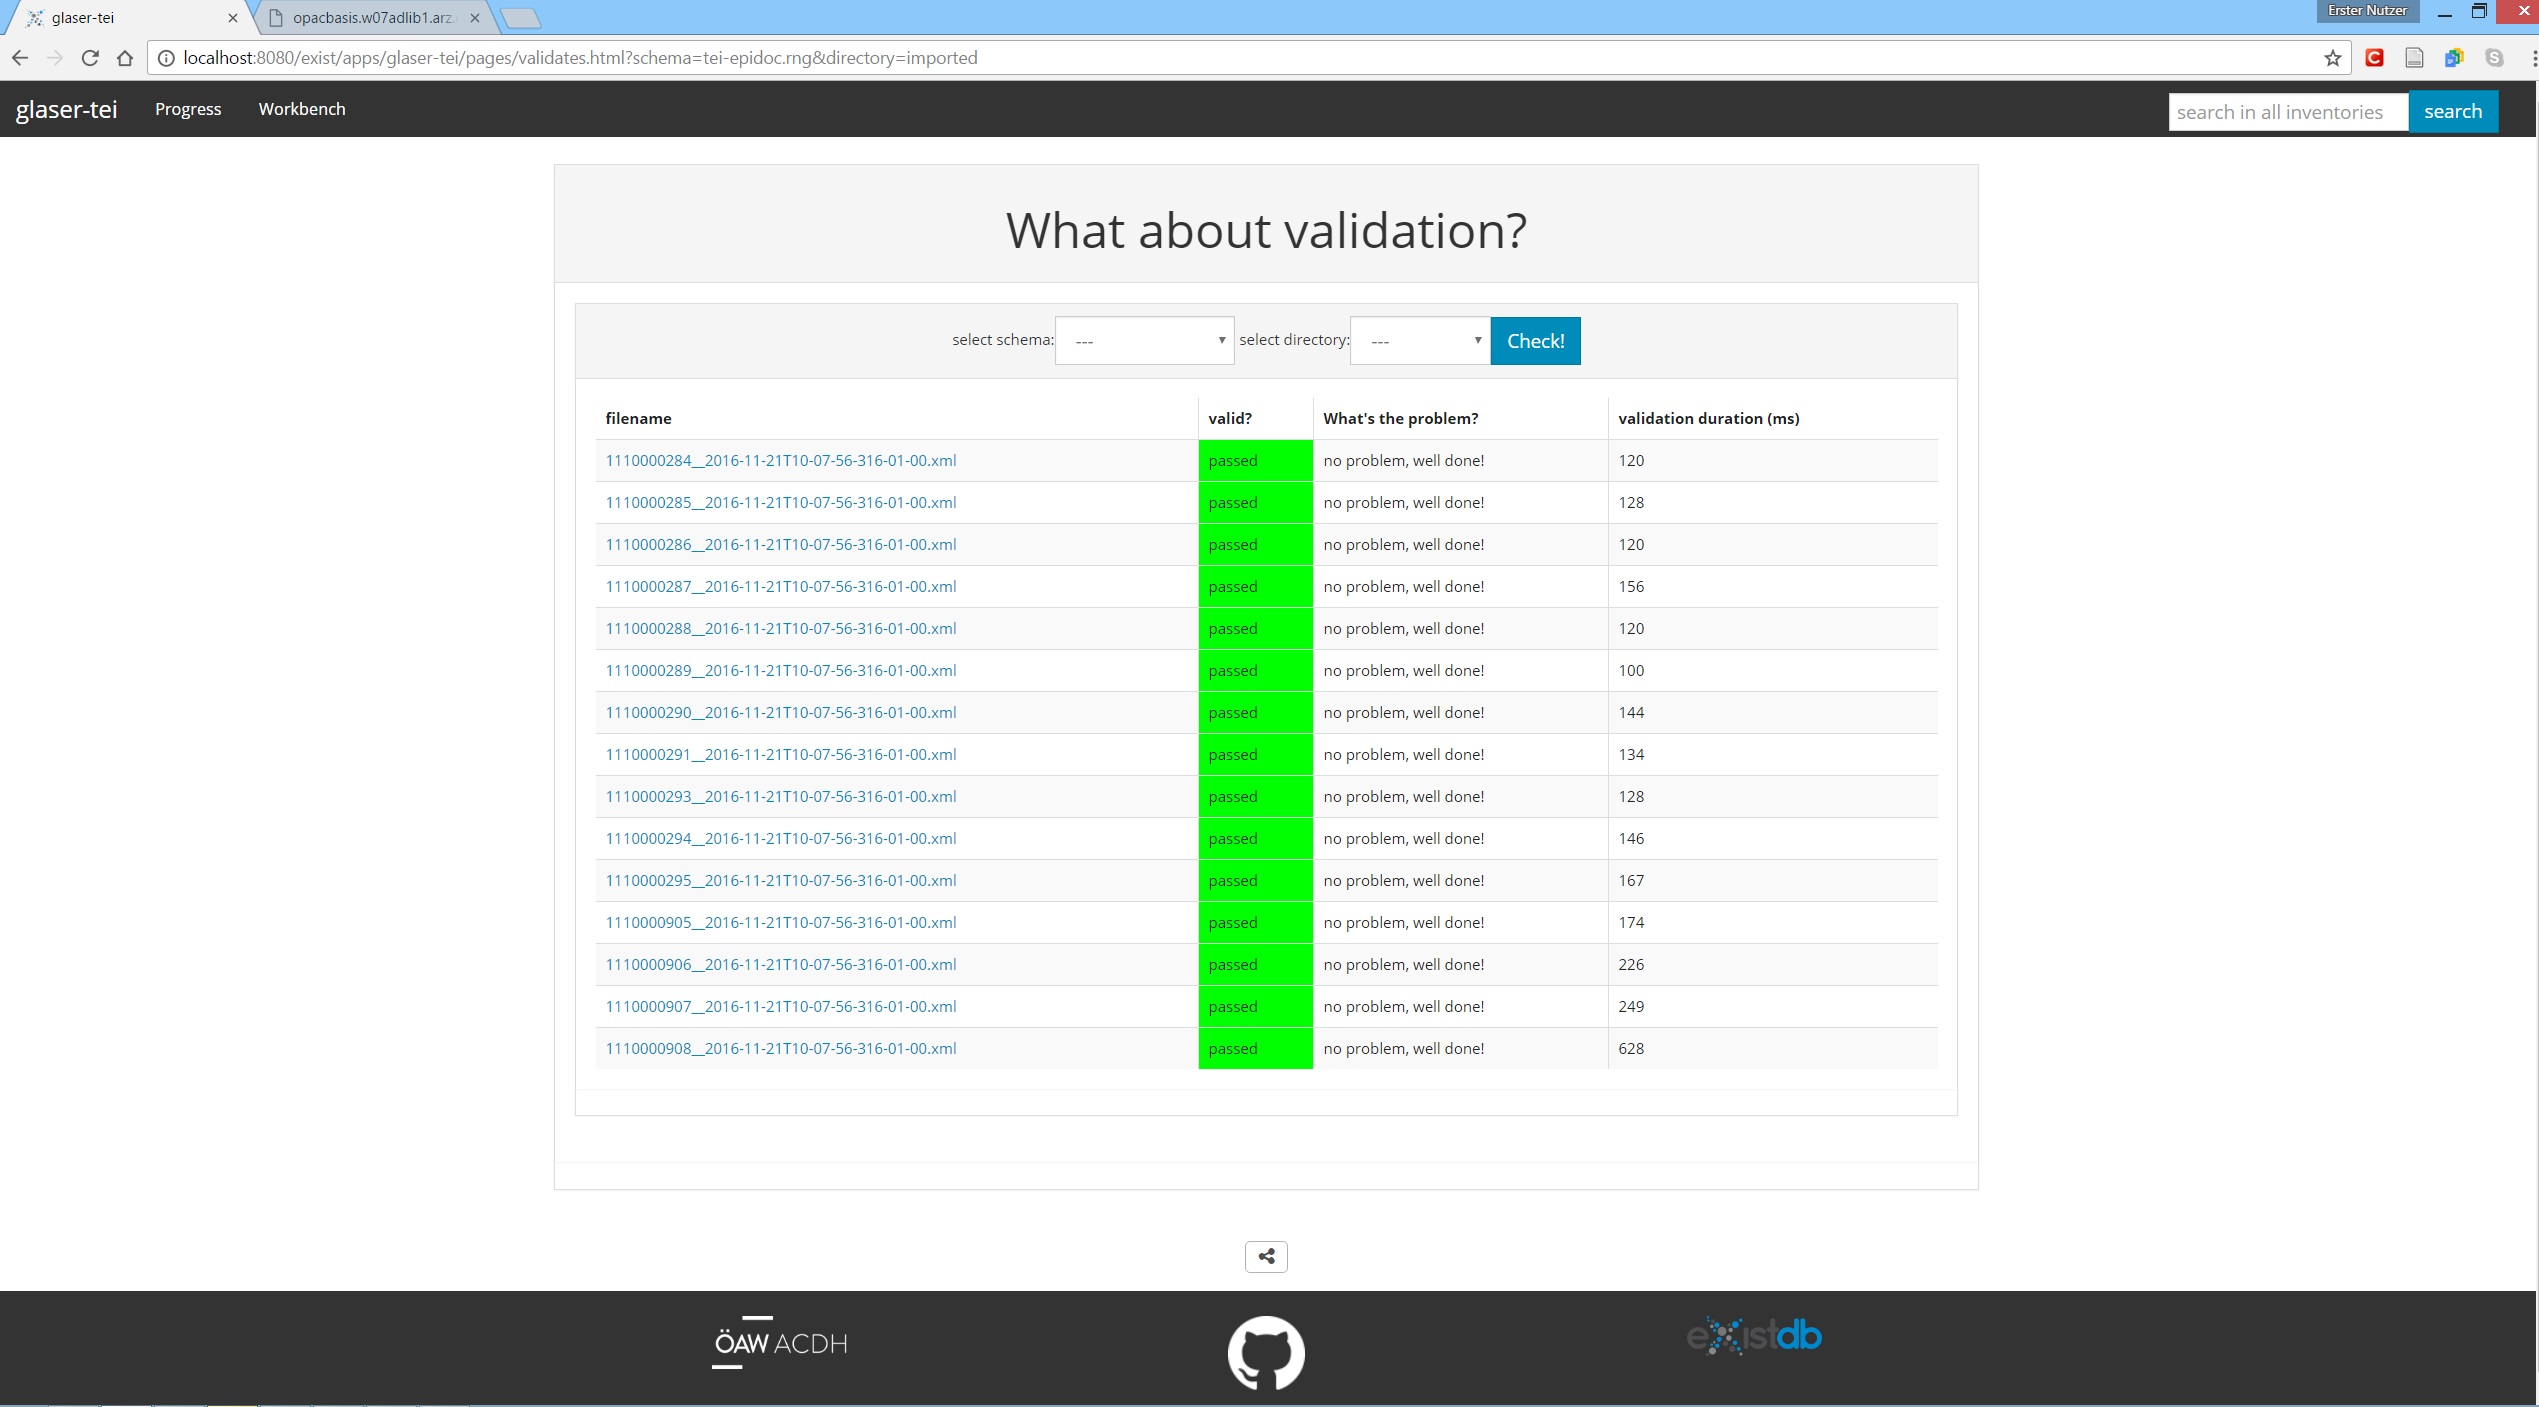This screenshot has width=2539, height=1407.
Task: Click the back arrow in the browser
Action: [x=20, y=58]
